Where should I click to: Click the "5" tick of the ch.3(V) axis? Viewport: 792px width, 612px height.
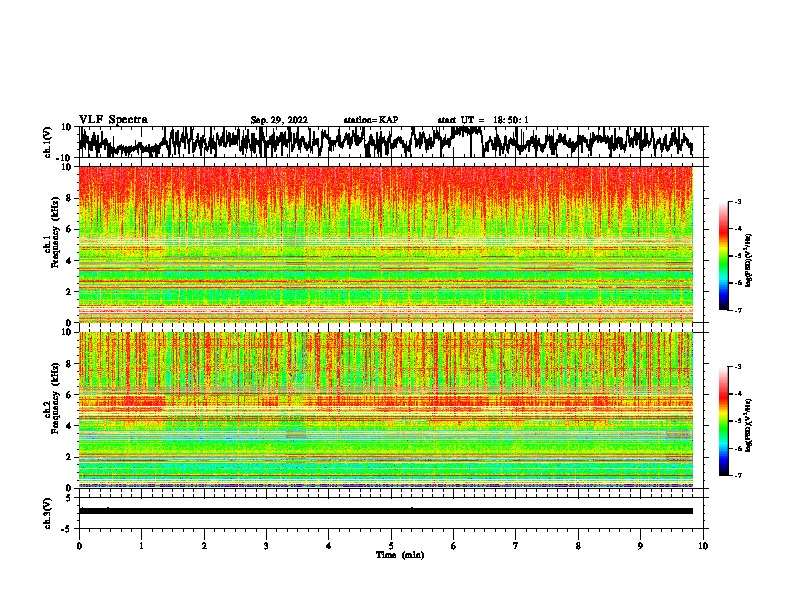(69, 498)
